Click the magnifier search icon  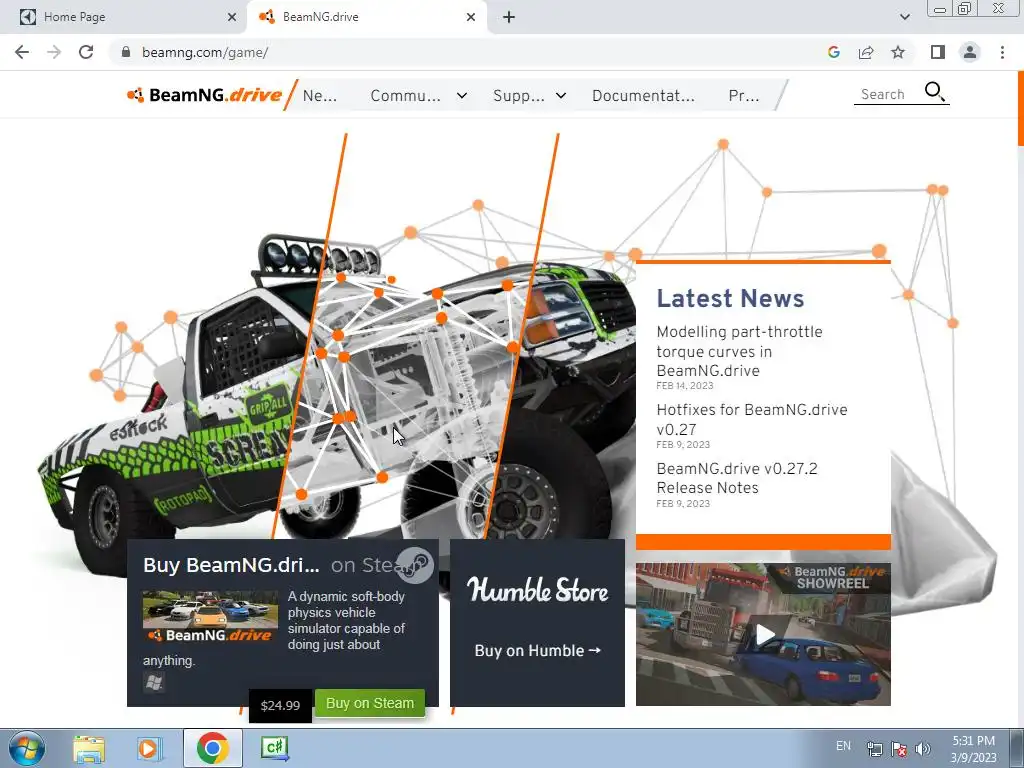point(935,92)
